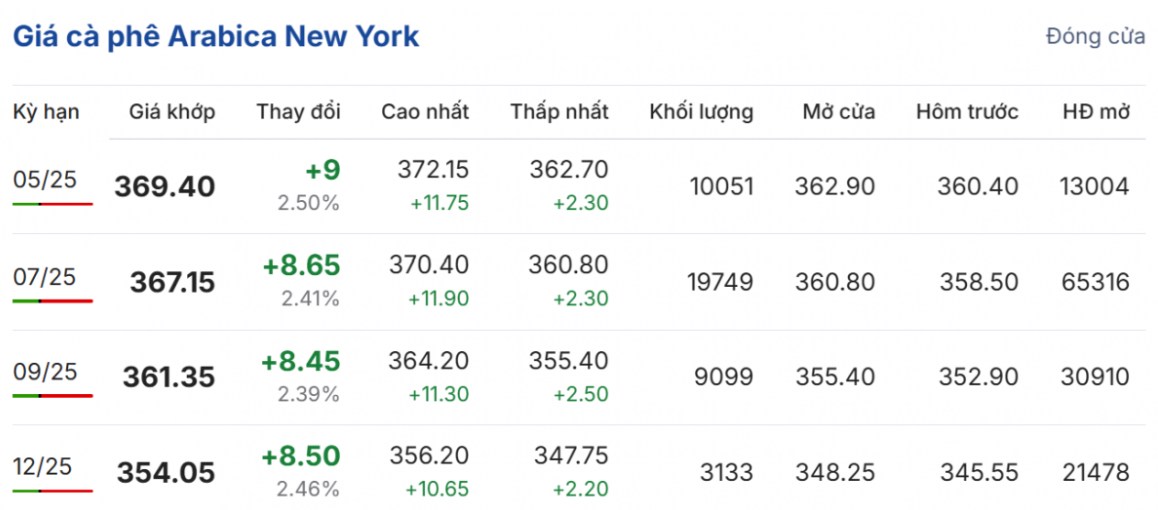Click the HĐ mở column header
This screenshot has width=1158, height=510.
[1095, 111]
